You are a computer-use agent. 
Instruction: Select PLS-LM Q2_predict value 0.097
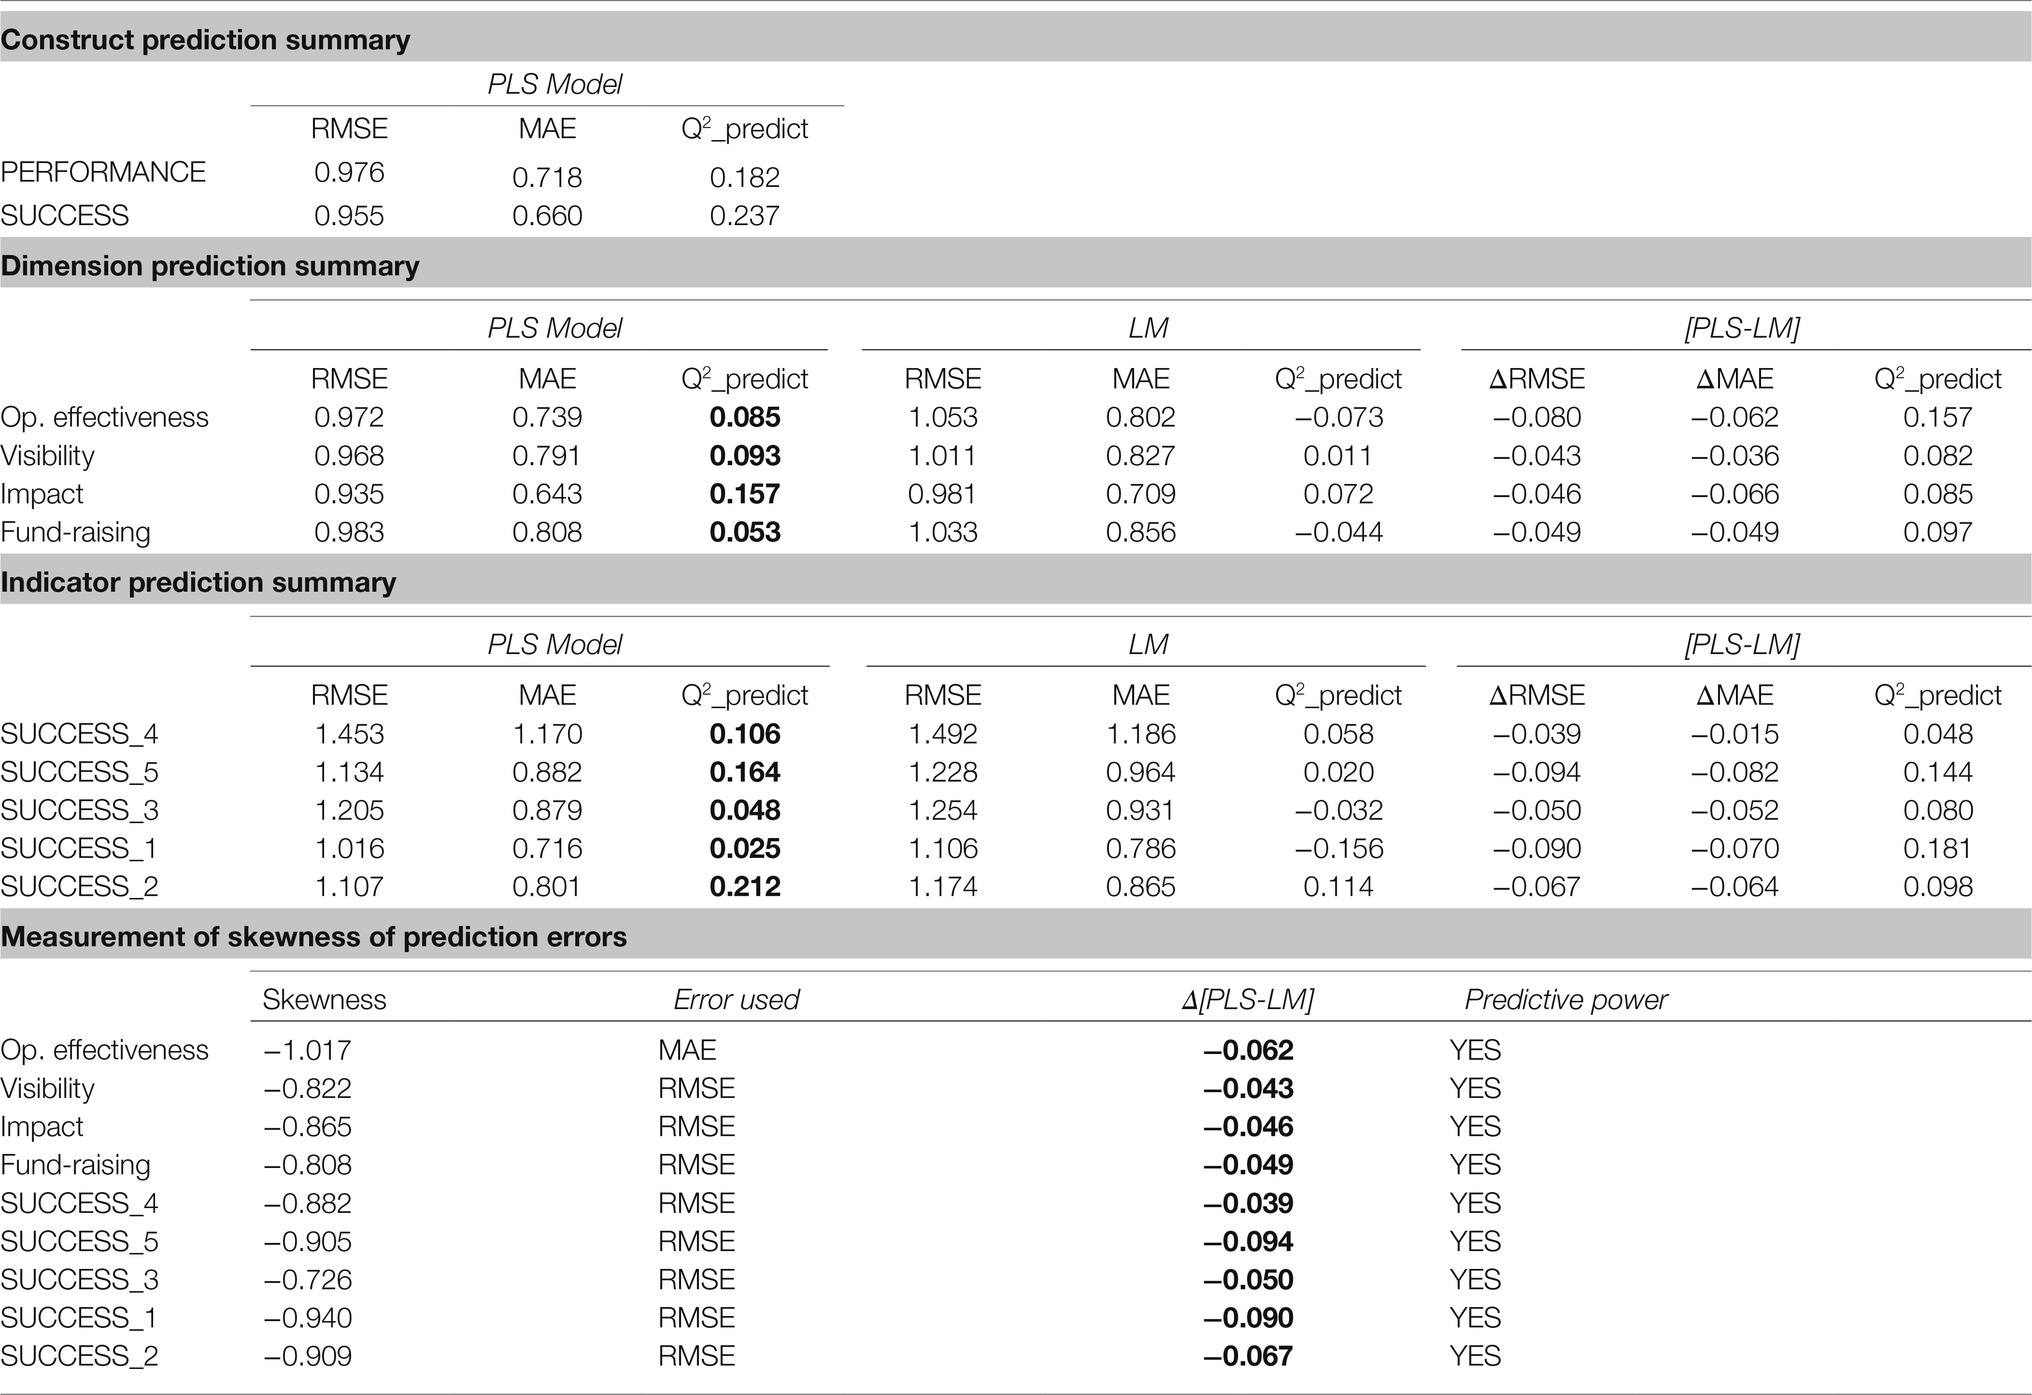point(1938,532)
